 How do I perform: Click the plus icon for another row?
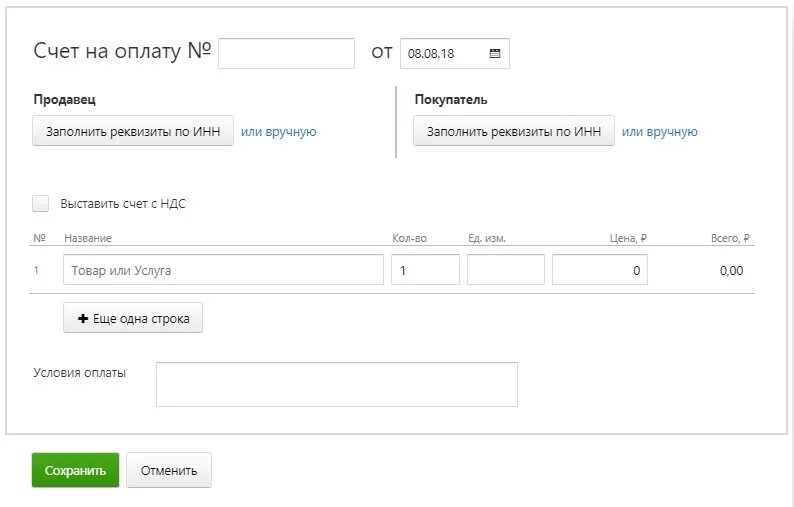[83, 318]
